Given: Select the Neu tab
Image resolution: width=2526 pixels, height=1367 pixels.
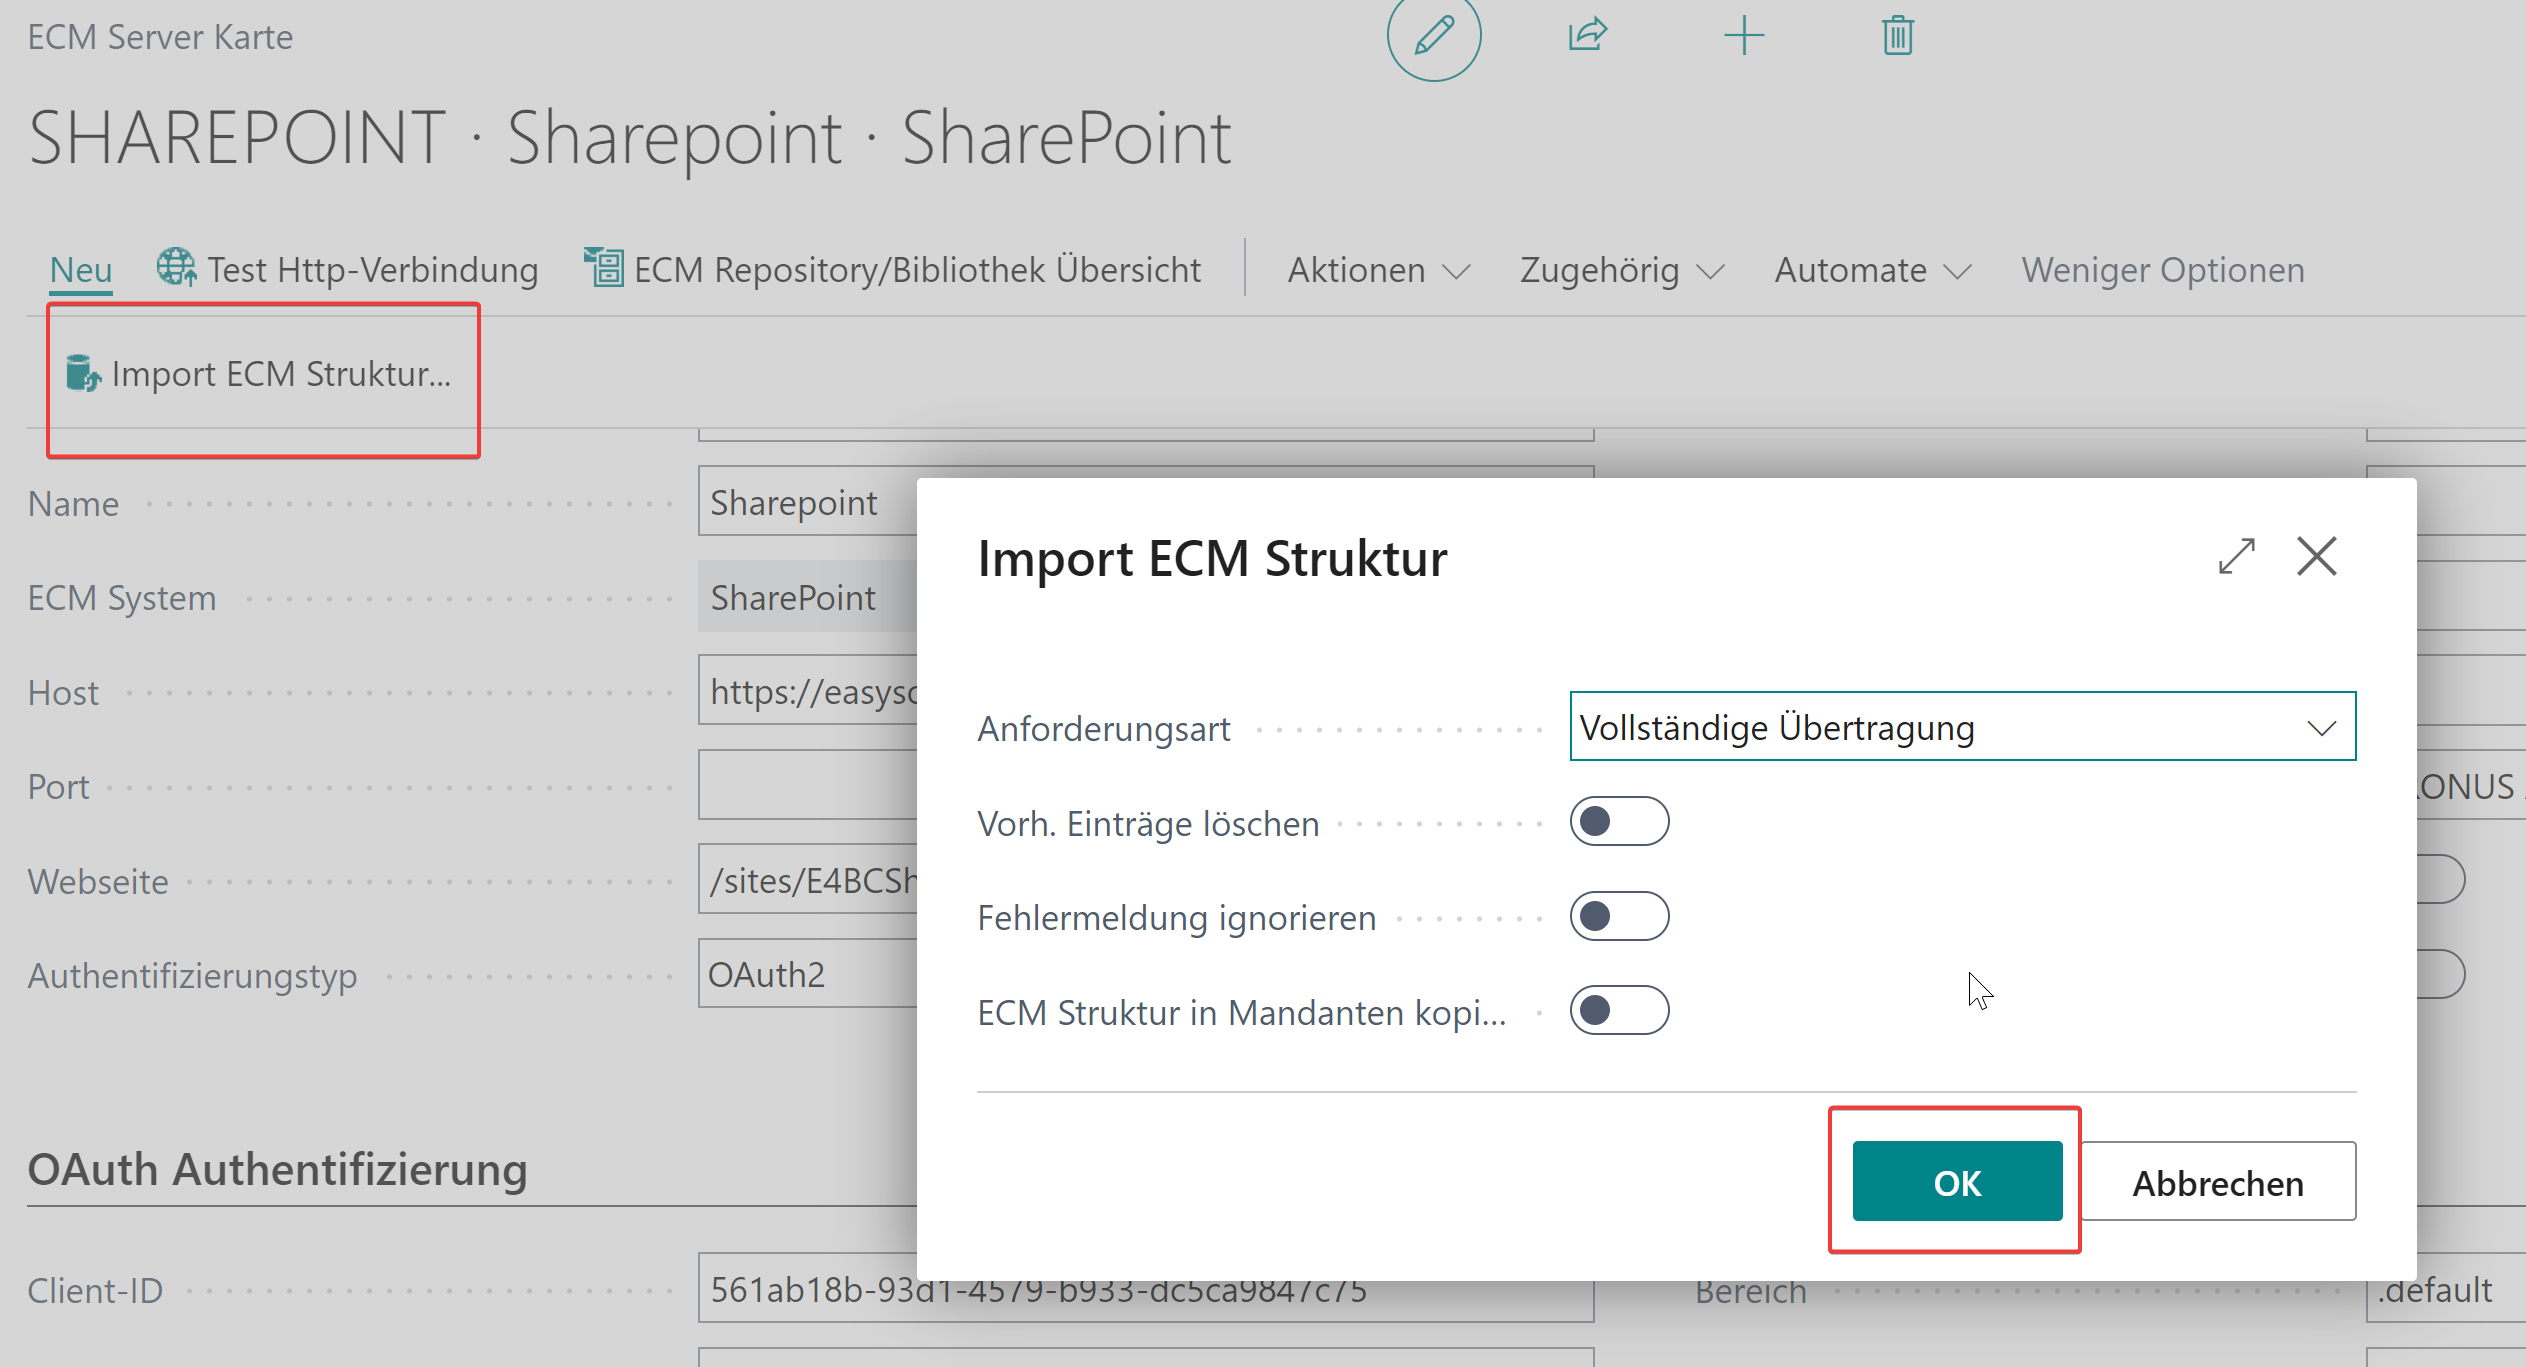Looking at the screenshot, I should (81, 270).
